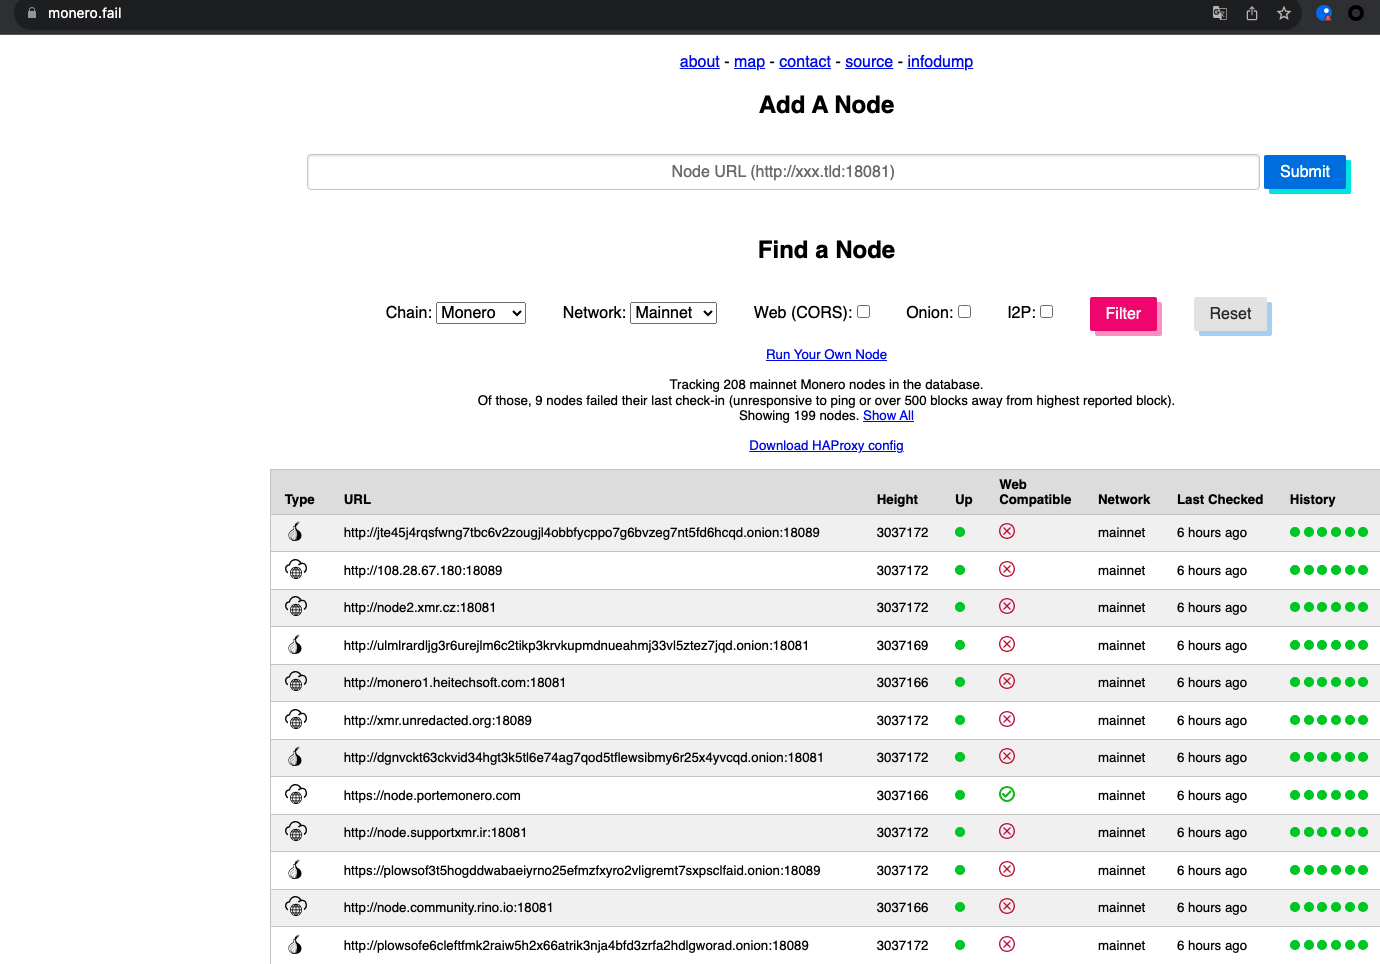Screen dimensions: 1380x964
Task: Click the red not-compatible icon for node.supportxmr.ir
Action: (x=1007, y=831)
